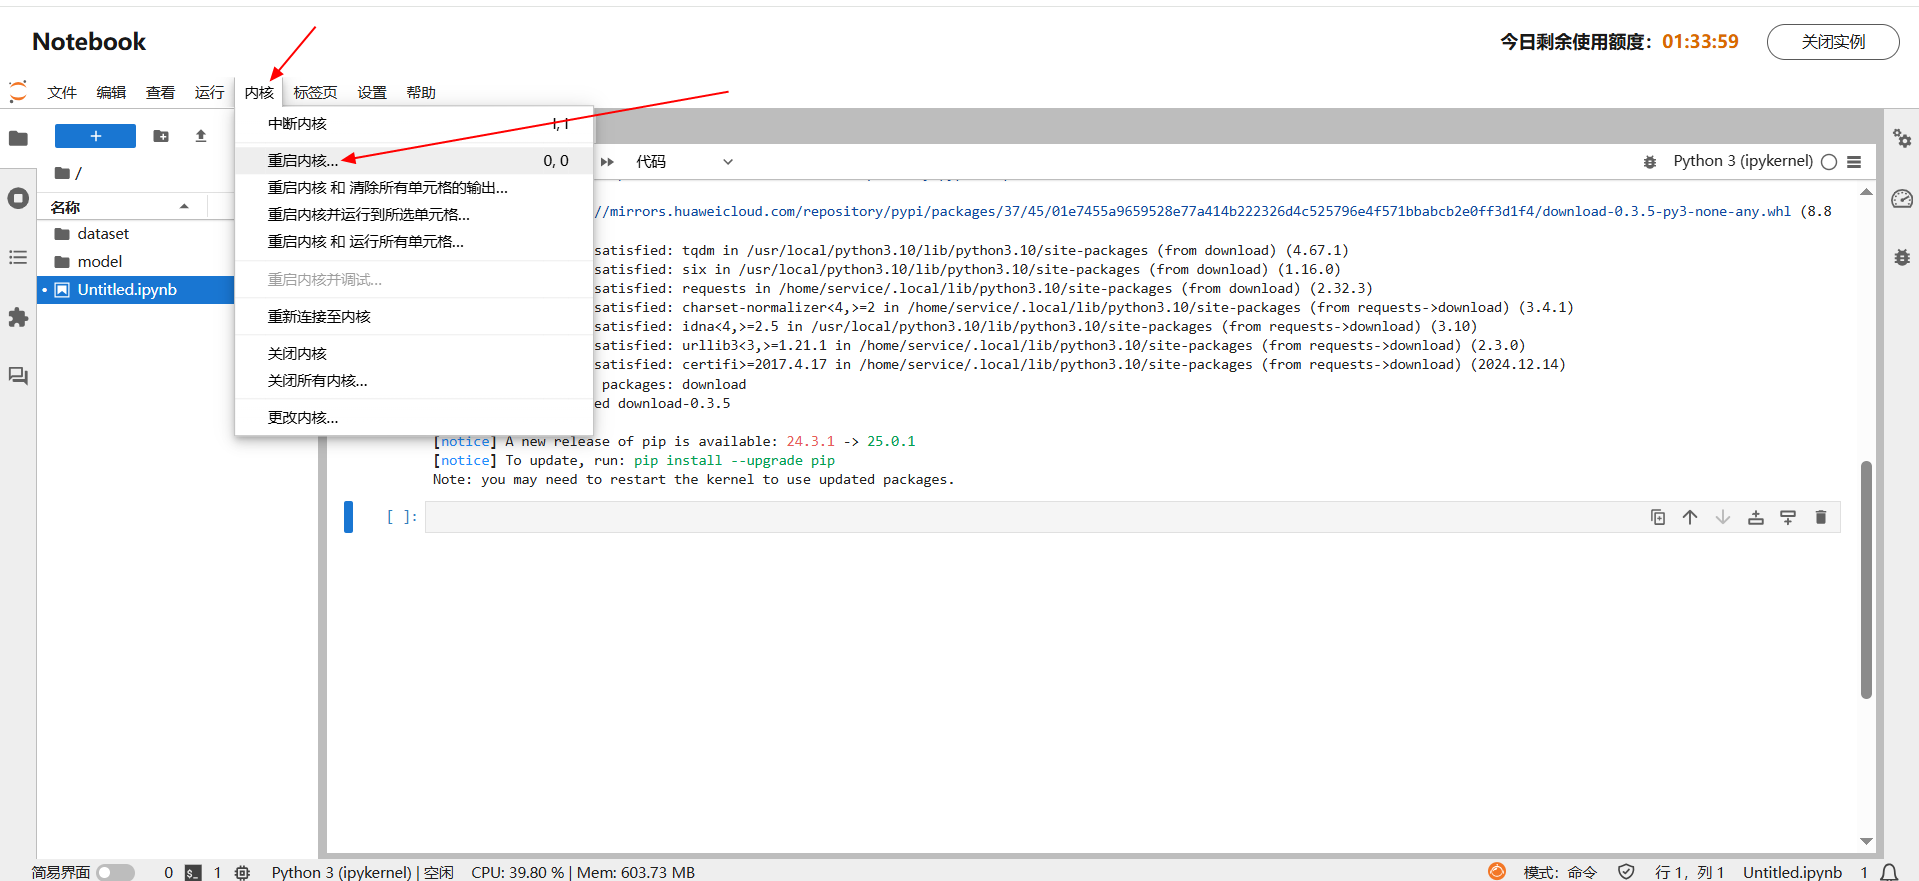
Task: Open the kernel usage gauge panel
Action: 1902,199
